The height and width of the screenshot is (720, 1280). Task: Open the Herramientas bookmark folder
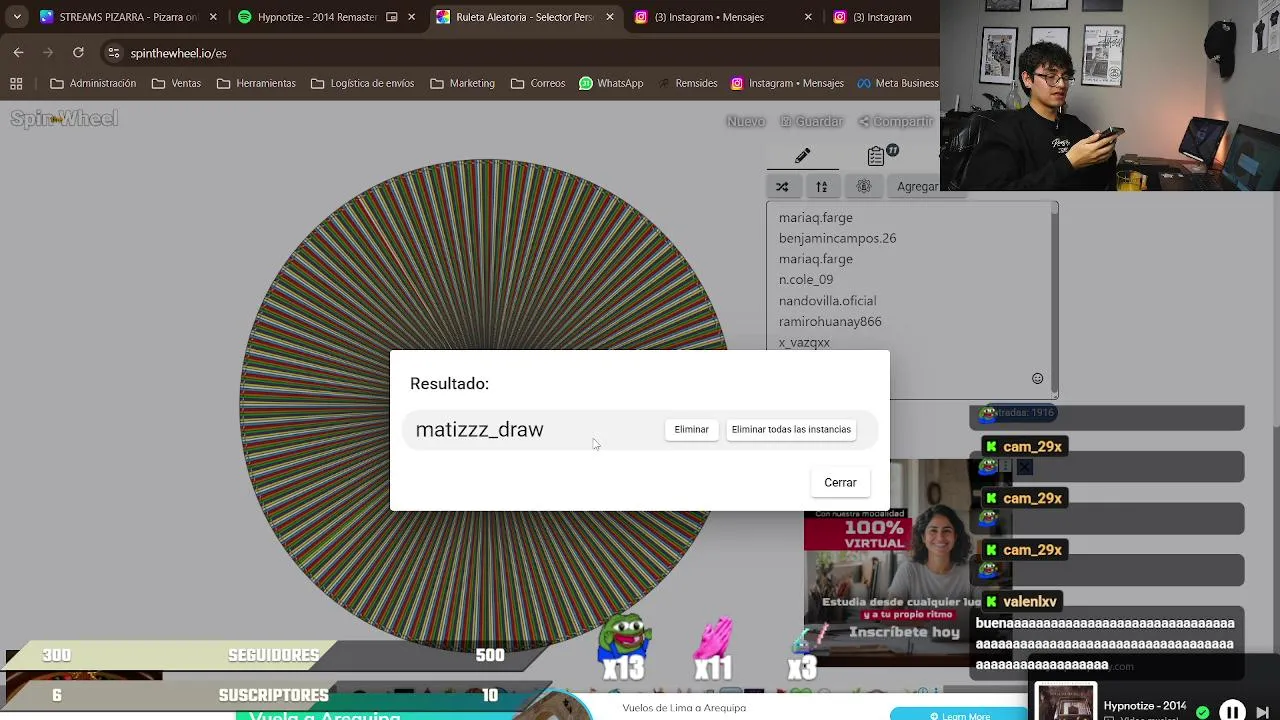256,83
